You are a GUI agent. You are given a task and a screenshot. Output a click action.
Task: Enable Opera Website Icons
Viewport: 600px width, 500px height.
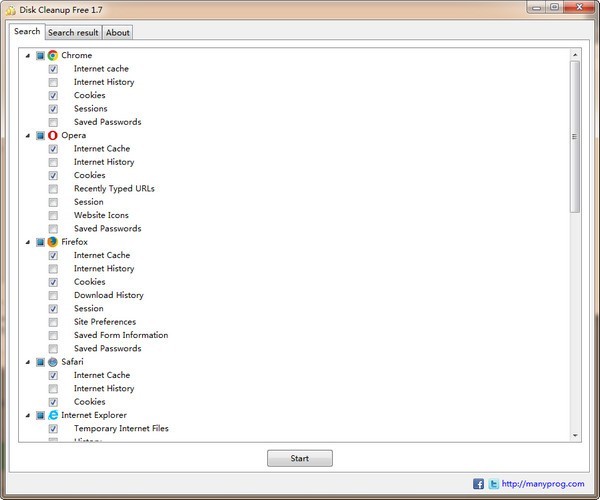coord(53,215)
